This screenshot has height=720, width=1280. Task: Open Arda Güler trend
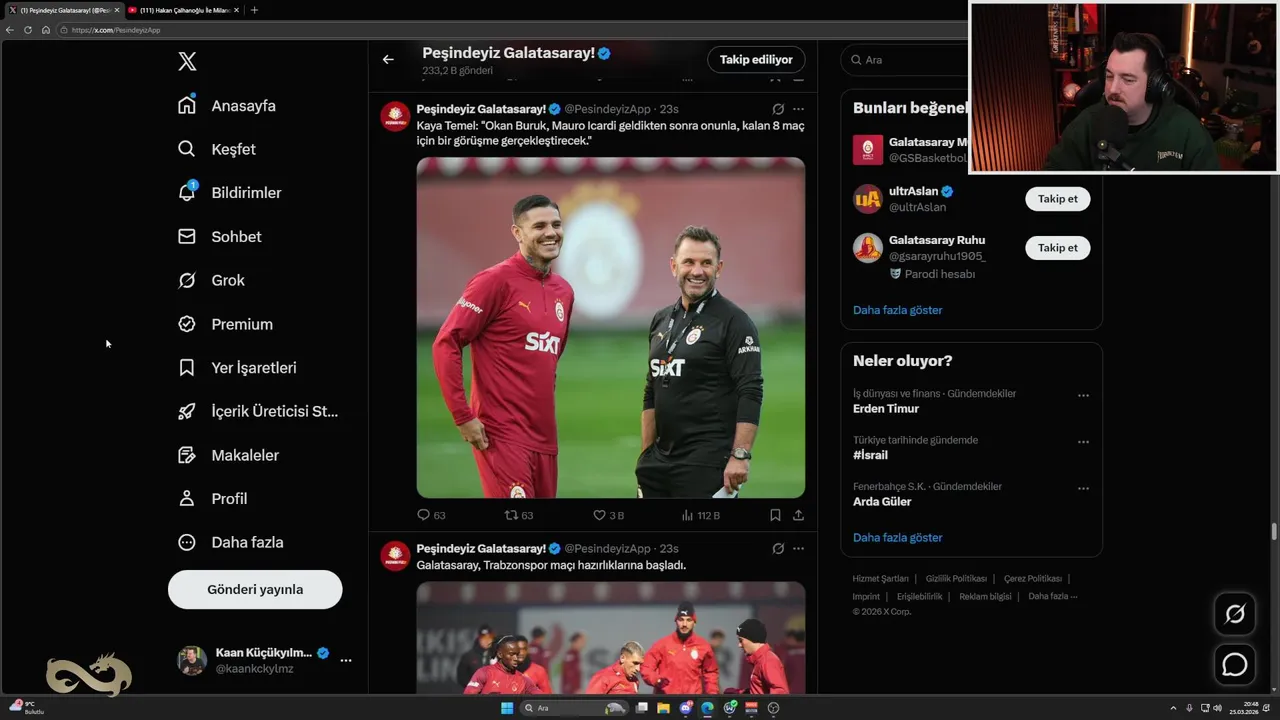[x=882, y=502]
